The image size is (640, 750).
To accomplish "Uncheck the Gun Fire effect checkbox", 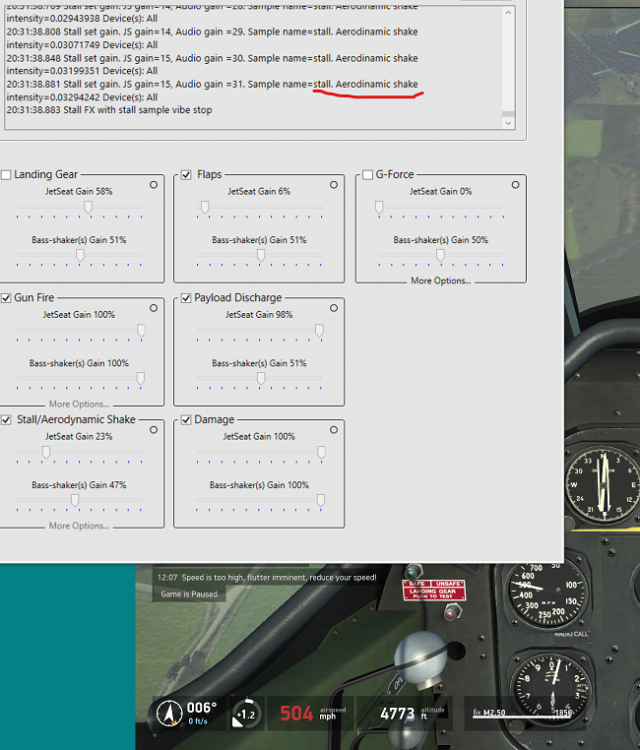I will coord(6,298).
